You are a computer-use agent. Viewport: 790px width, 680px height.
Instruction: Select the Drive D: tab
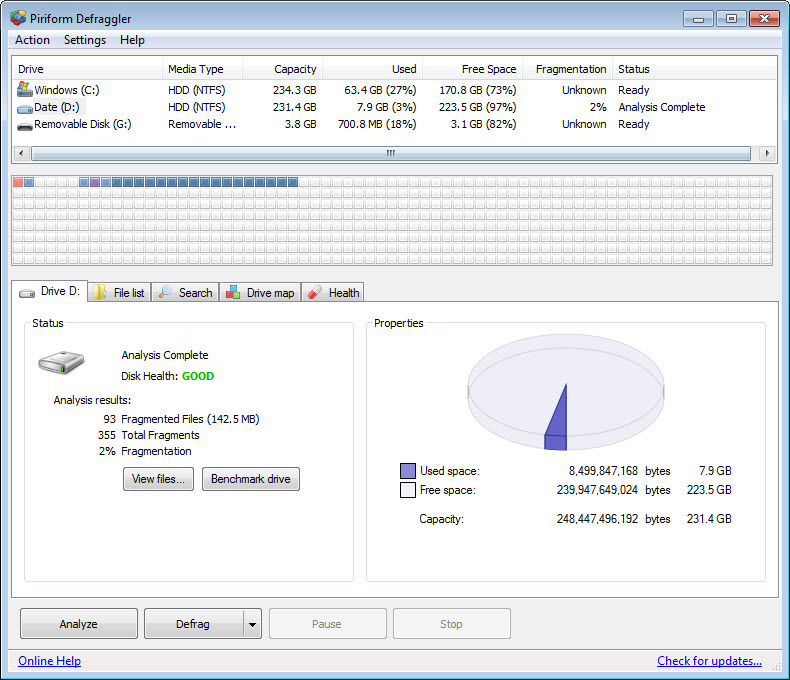tap(49, 291)
